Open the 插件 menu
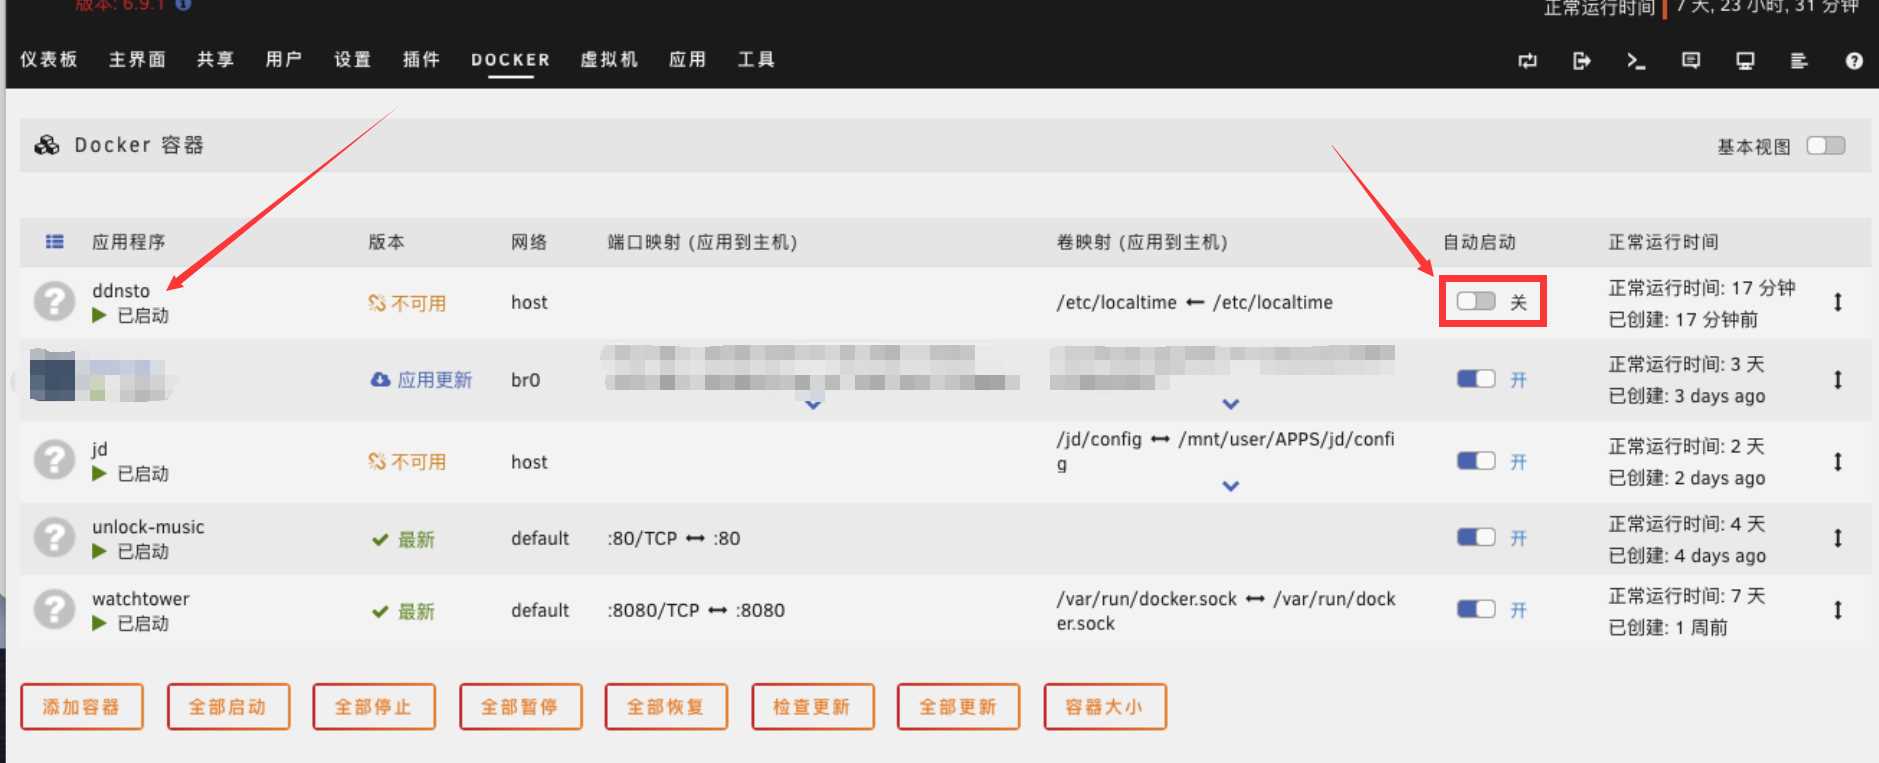 pos(421,59)
